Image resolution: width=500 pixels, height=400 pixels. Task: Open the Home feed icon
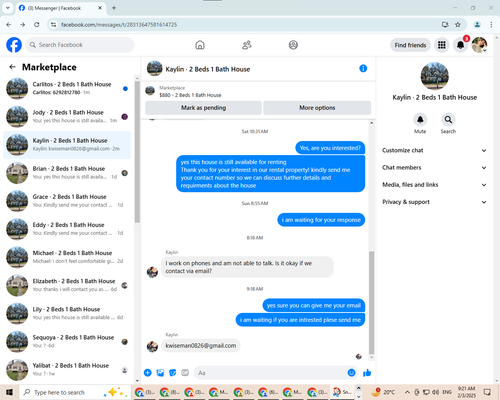[200, 45]
